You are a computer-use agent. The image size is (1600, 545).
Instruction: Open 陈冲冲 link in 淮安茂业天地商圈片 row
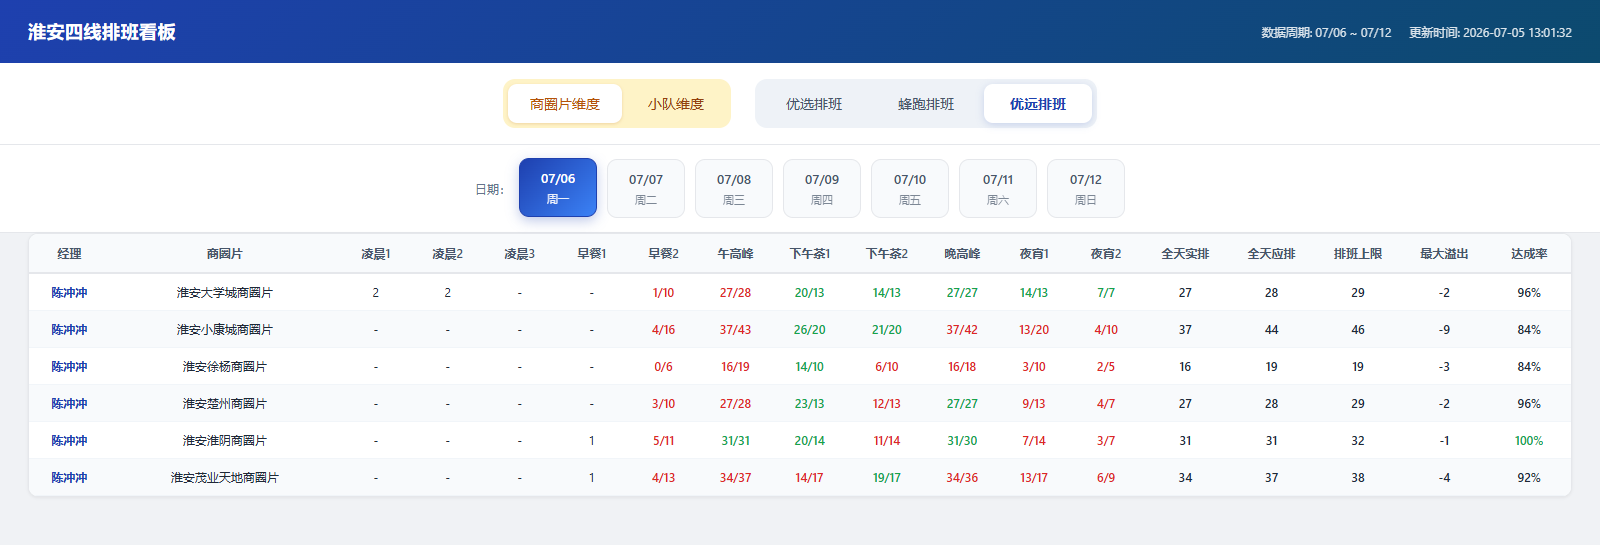[69, 478]
